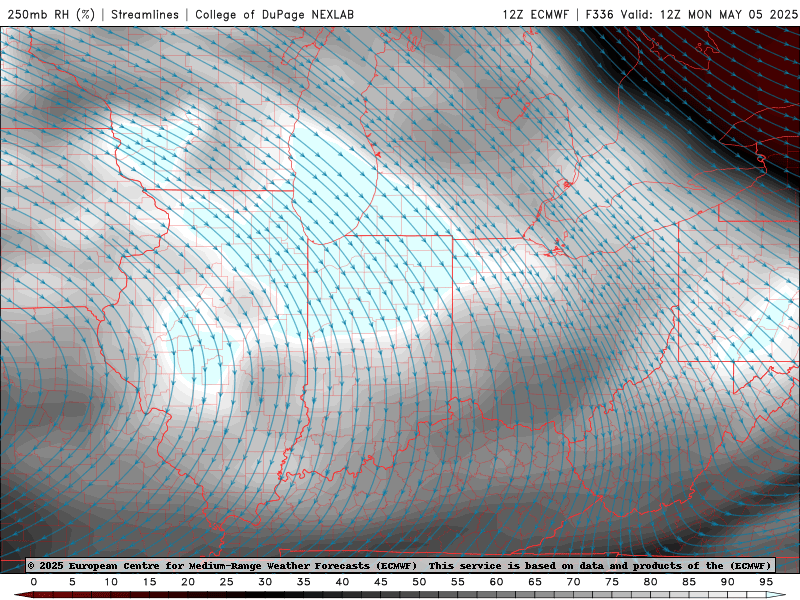The width and height of the screenshot is (800, 600).
Task: Click the color scale label "40"
Action: click(342, 582)
